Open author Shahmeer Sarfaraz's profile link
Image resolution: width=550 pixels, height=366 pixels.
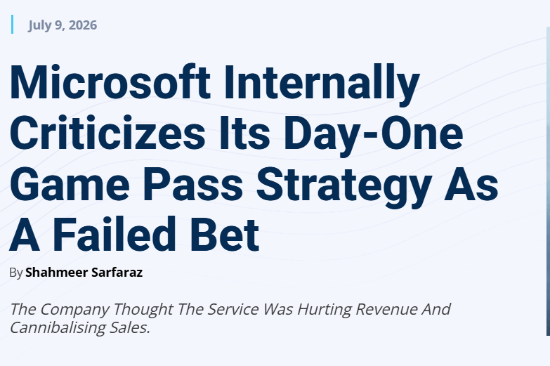pos(84,273)
